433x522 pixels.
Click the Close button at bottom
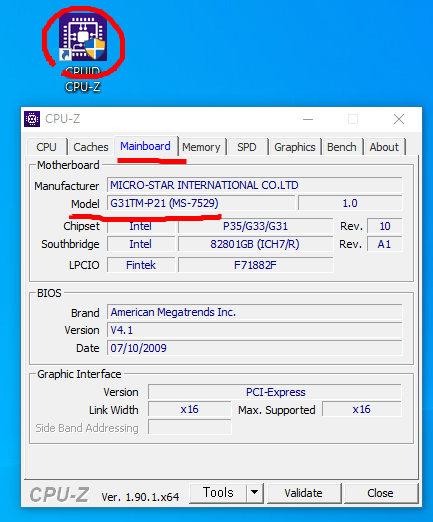pyautogui.click(x=380, y=493)
